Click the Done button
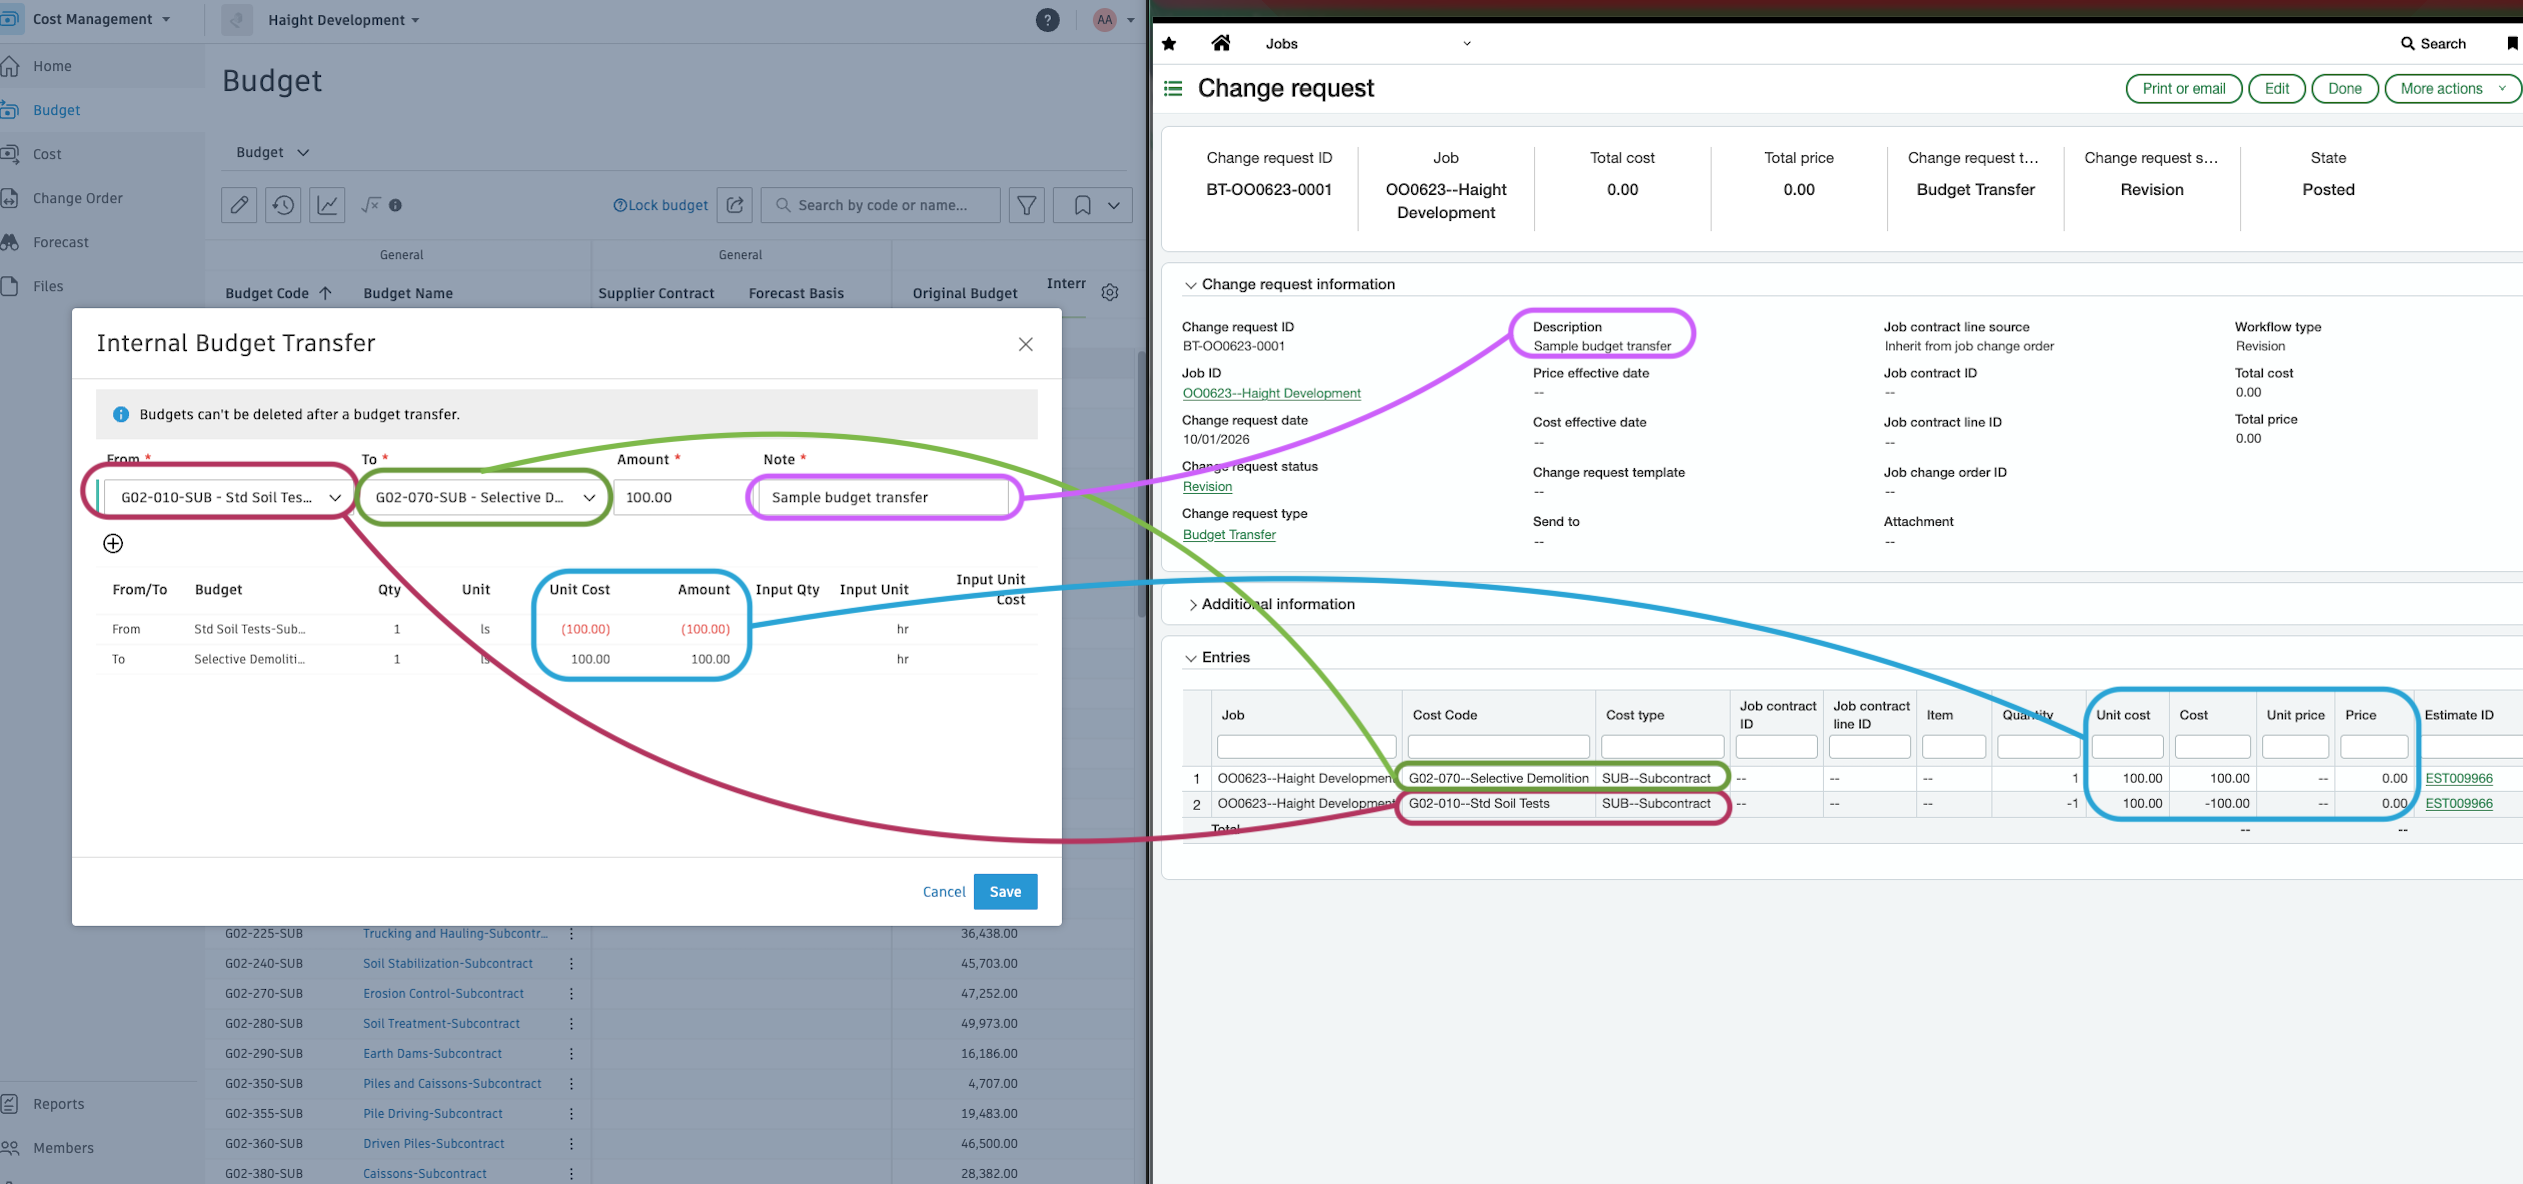2523x1184 pixels. click(2344, 88)
